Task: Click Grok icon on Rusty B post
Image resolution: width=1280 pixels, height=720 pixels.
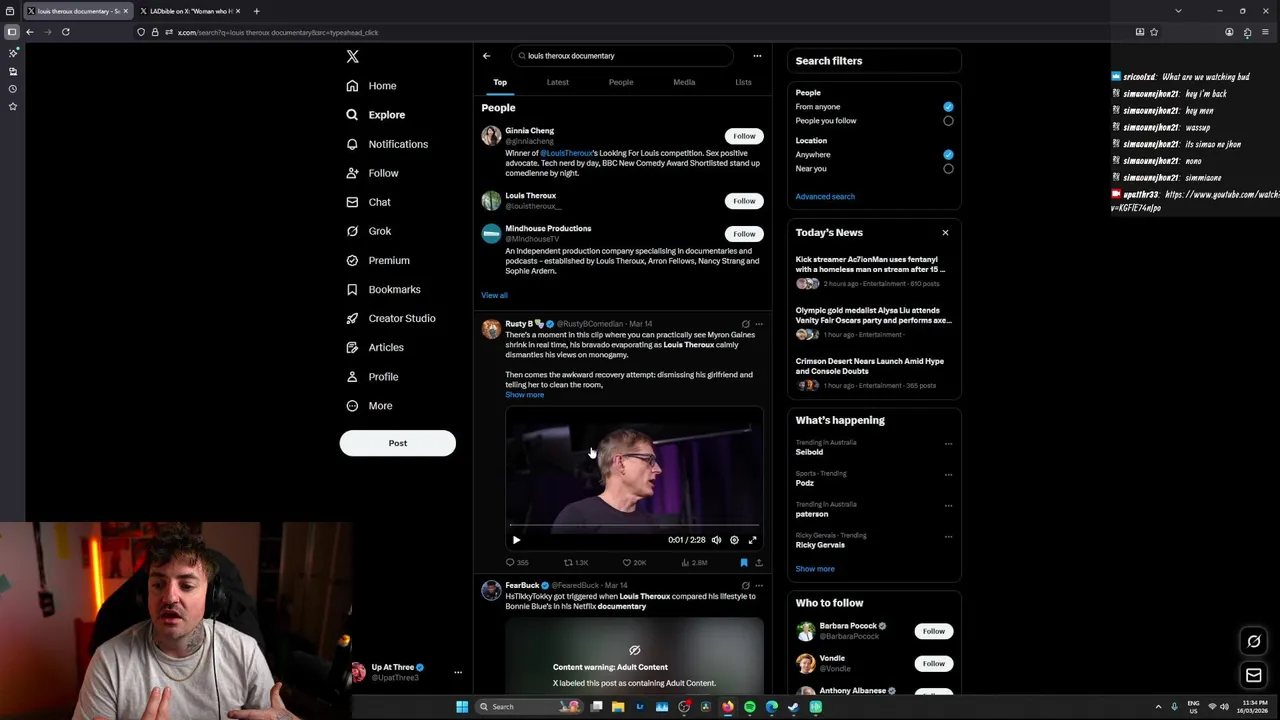Action: [x=745, y=324]
